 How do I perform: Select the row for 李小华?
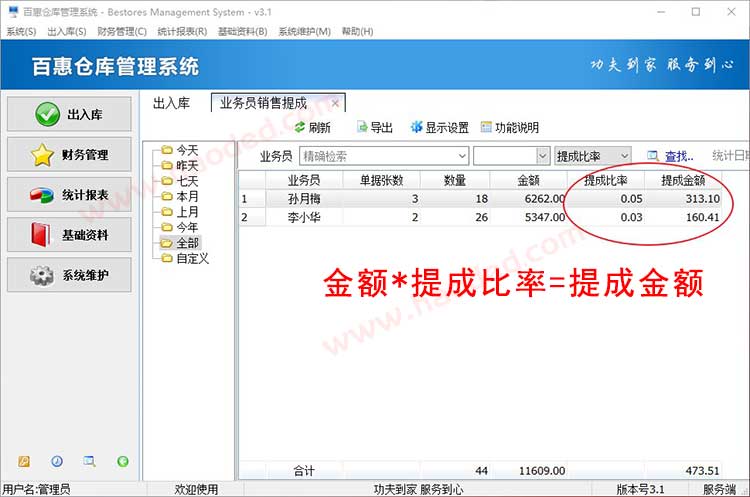tap(480, 217)
